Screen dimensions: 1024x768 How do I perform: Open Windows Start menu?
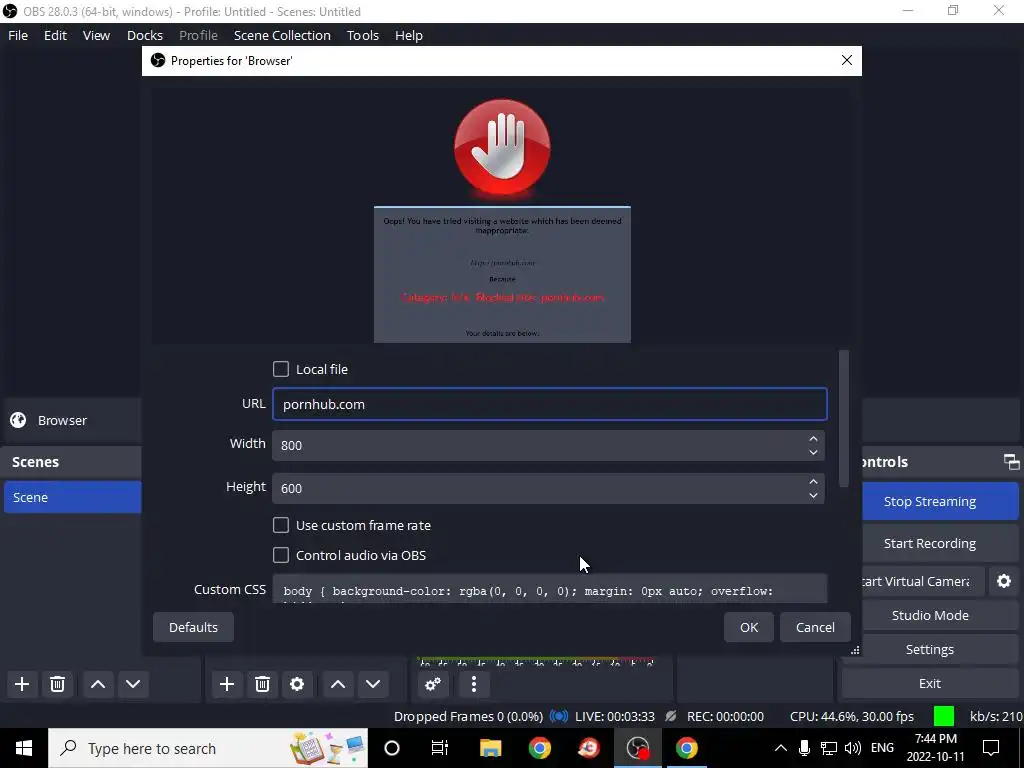tap(24, 748)
